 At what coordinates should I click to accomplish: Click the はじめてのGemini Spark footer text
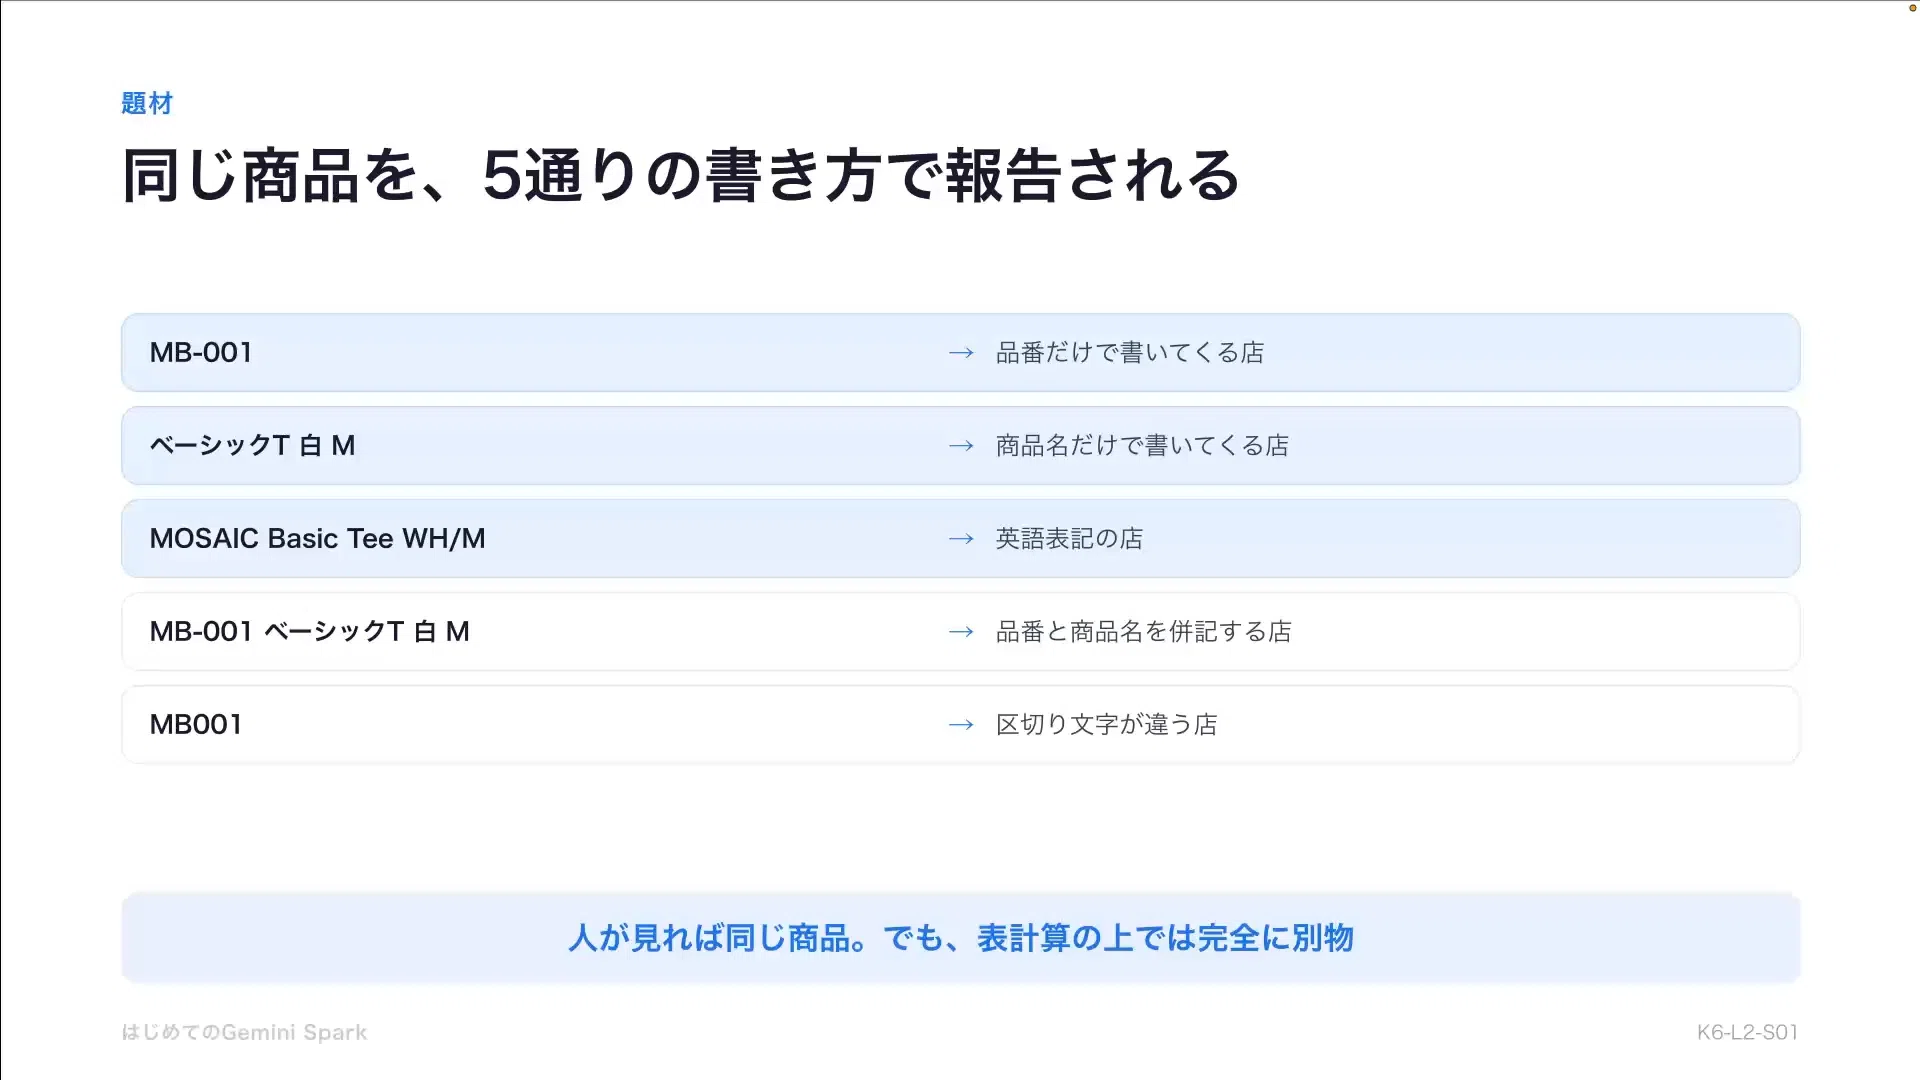pos(244,1032)
